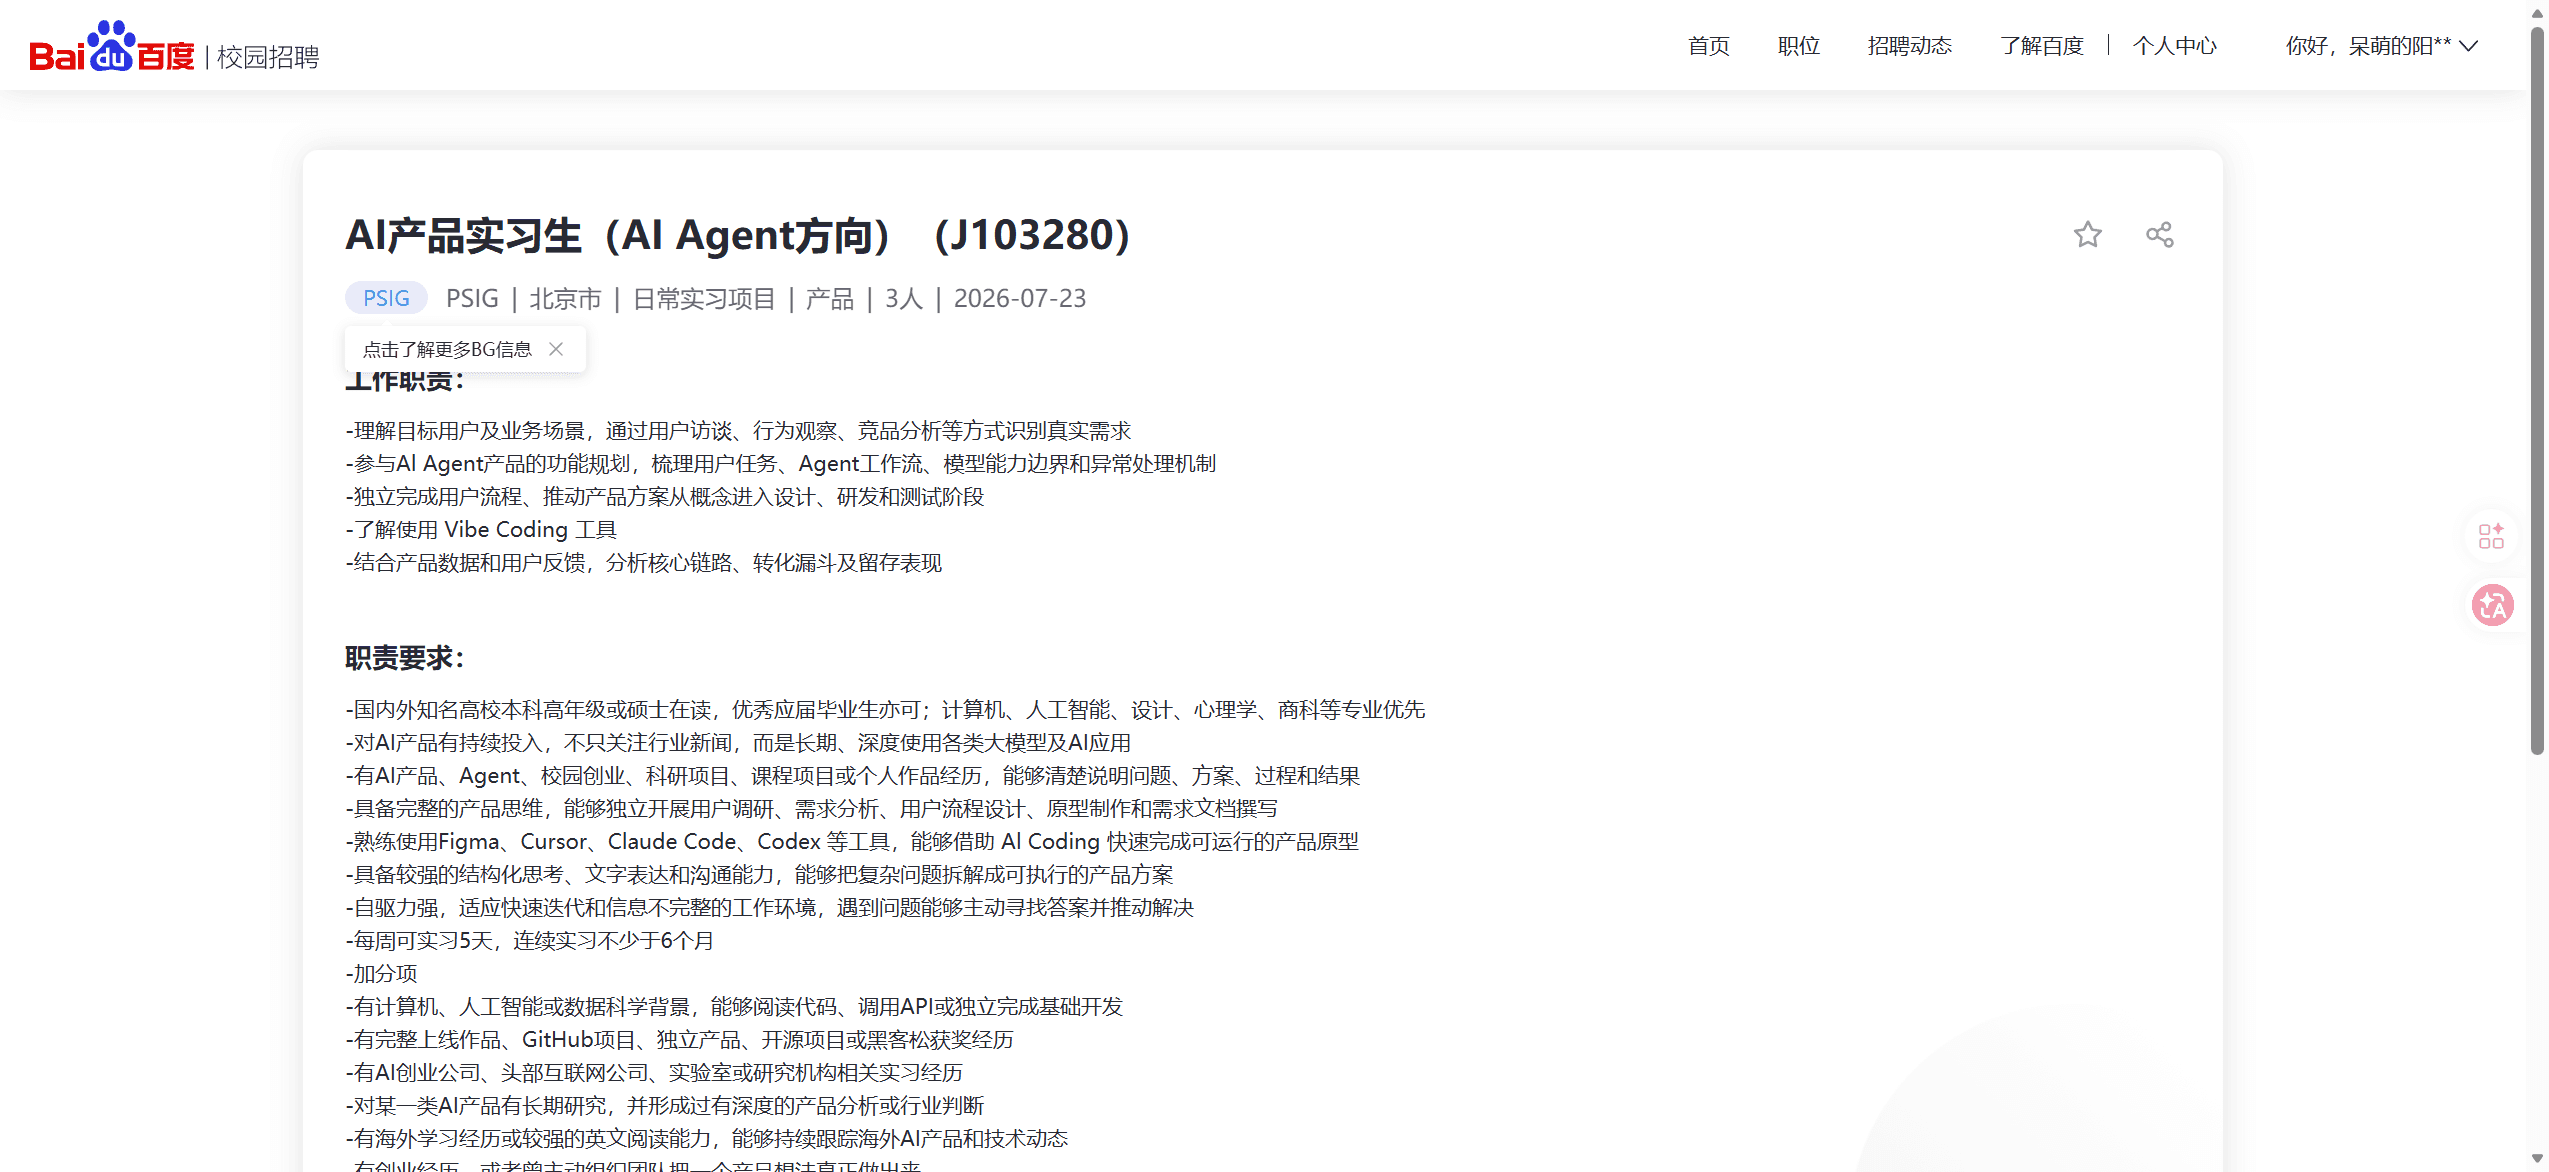Click the 职责要求 section heading
Viewport: 2549px width, 1172px height.
[x=404, y=658]
